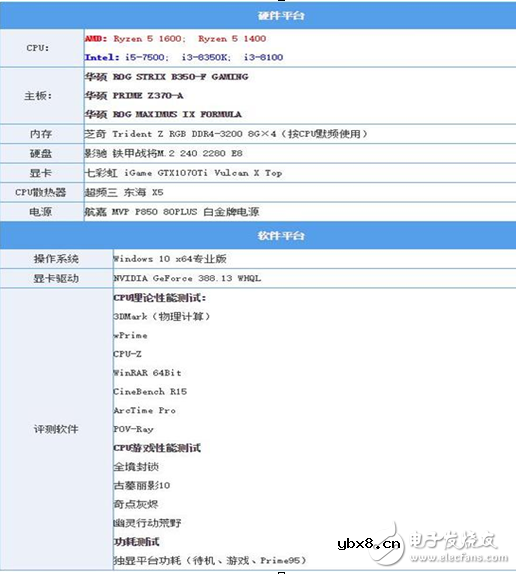
Task: Click 3DMark（物理计算） entry
Action: pos(162,317)
